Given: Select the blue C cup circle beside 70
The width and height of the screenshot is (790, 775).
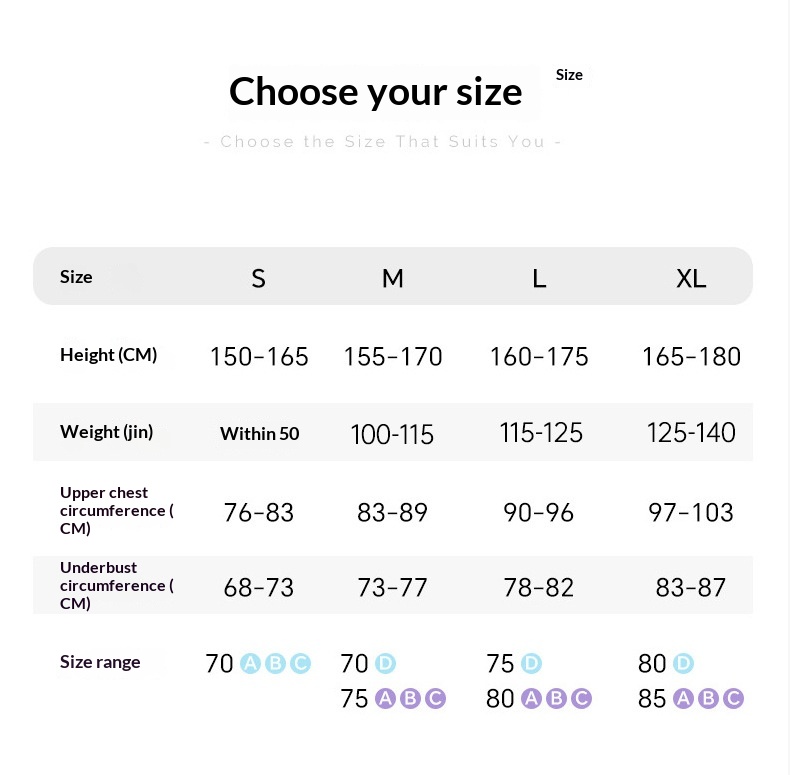Looking at the screenshot, I should pyautogui.click(x=300, y=663).
